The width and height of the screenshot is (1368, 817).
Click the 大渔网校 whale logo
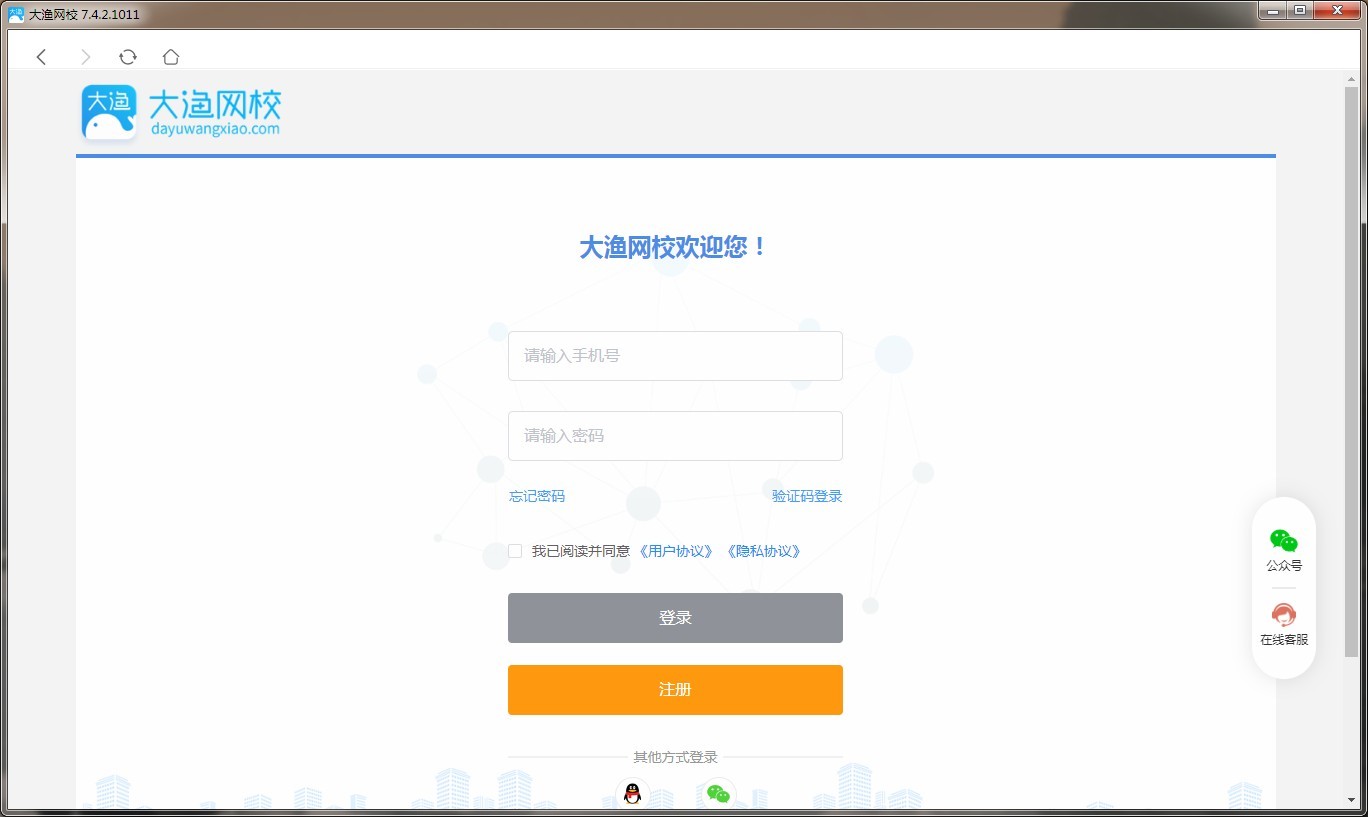(110, 110)
